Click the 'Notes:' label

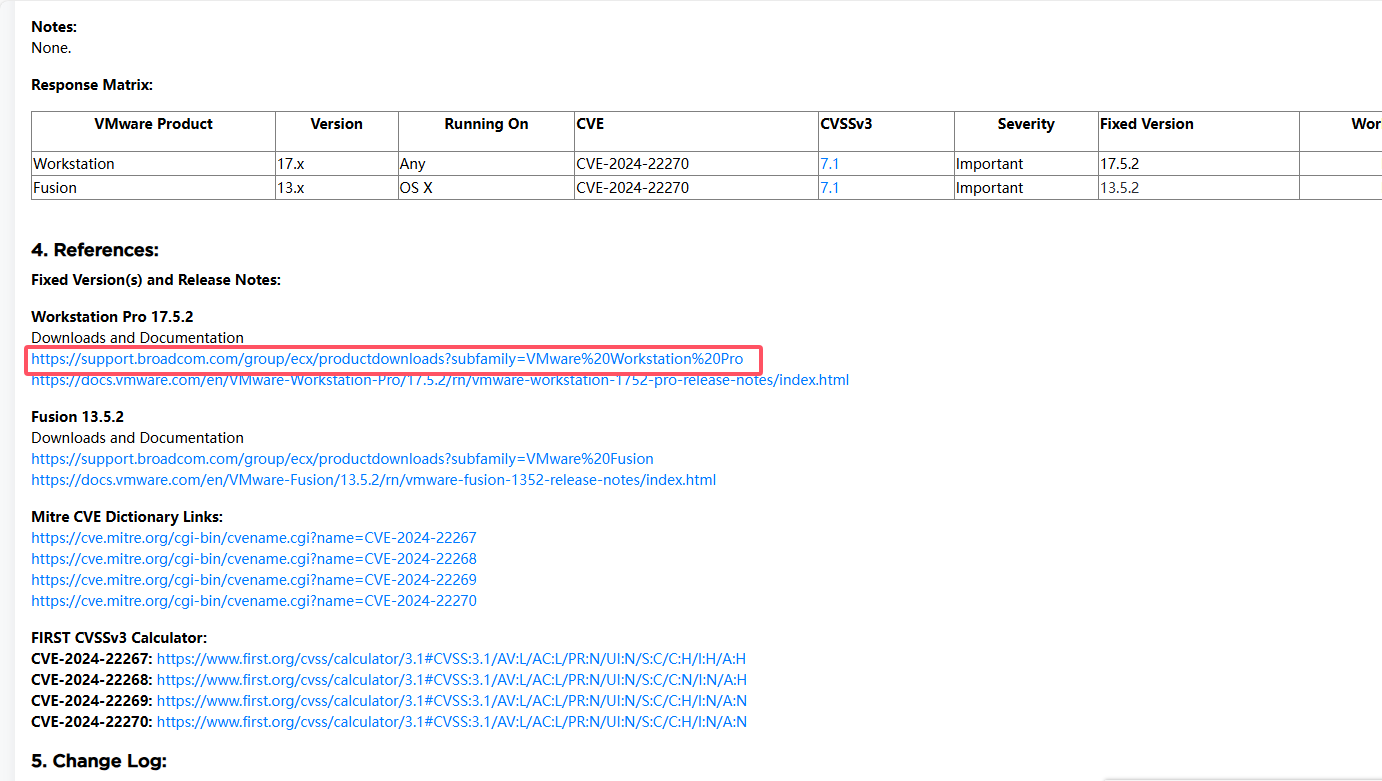(54, 27)
